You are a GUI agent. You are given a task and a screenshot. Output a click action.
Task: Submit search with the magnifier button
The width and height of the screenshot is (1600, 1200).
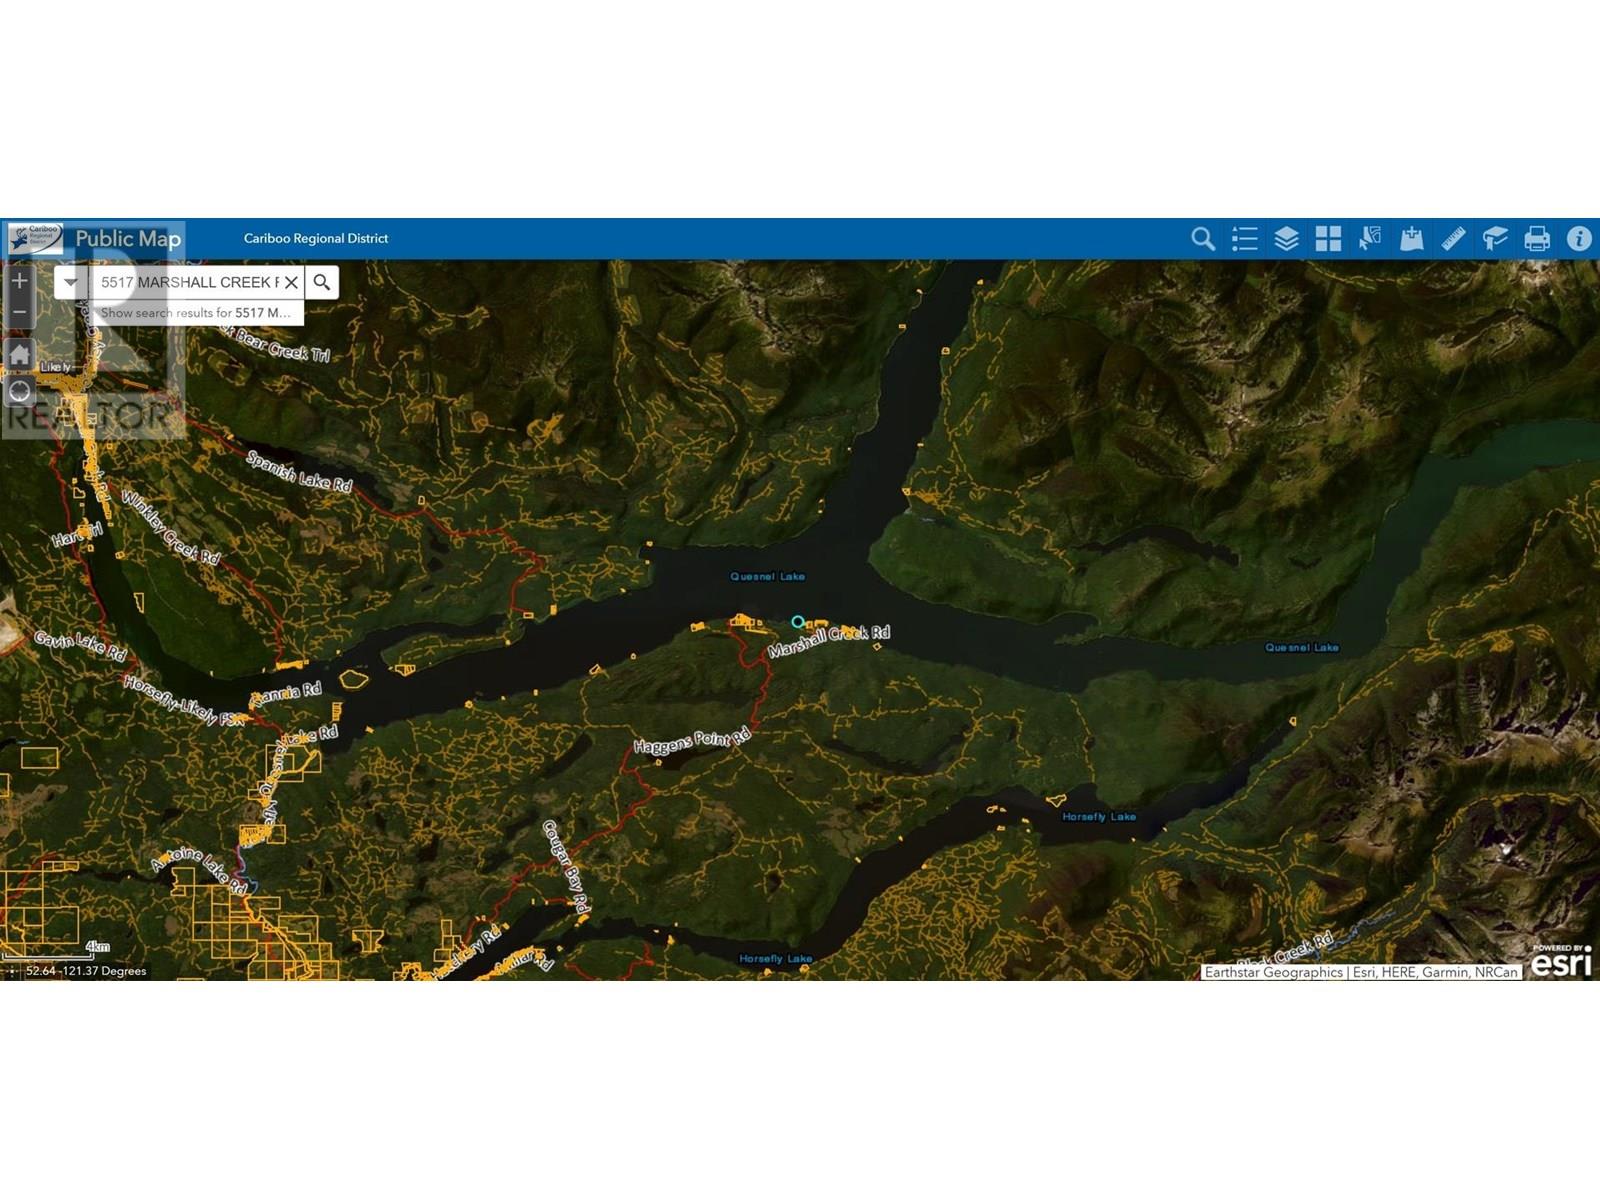(322, 282)
